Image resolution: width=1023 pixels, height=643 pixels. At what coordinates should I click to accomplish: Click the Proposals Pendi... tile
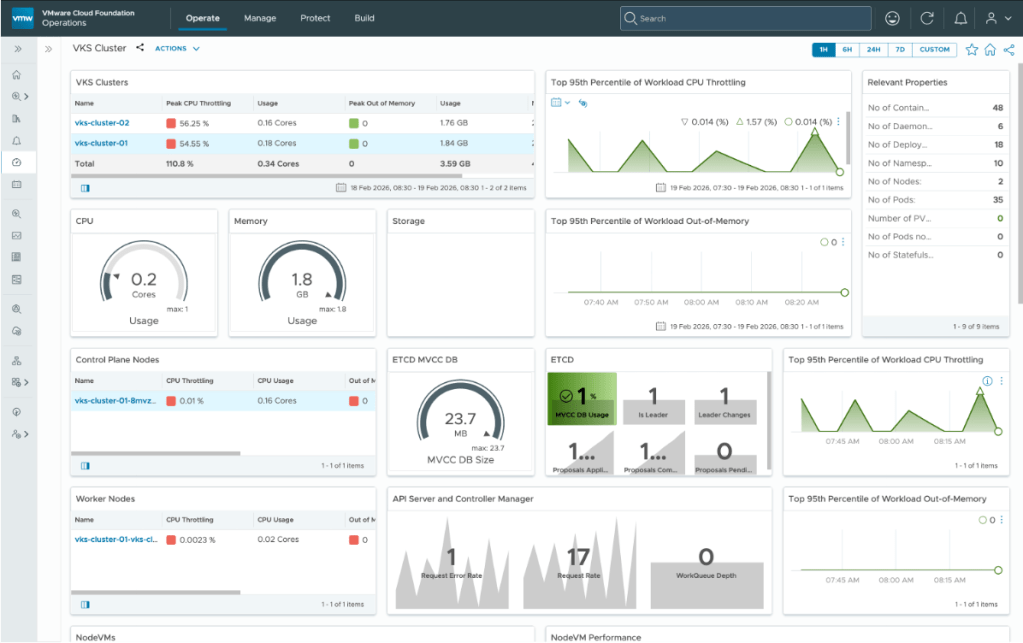pos(724,456)
